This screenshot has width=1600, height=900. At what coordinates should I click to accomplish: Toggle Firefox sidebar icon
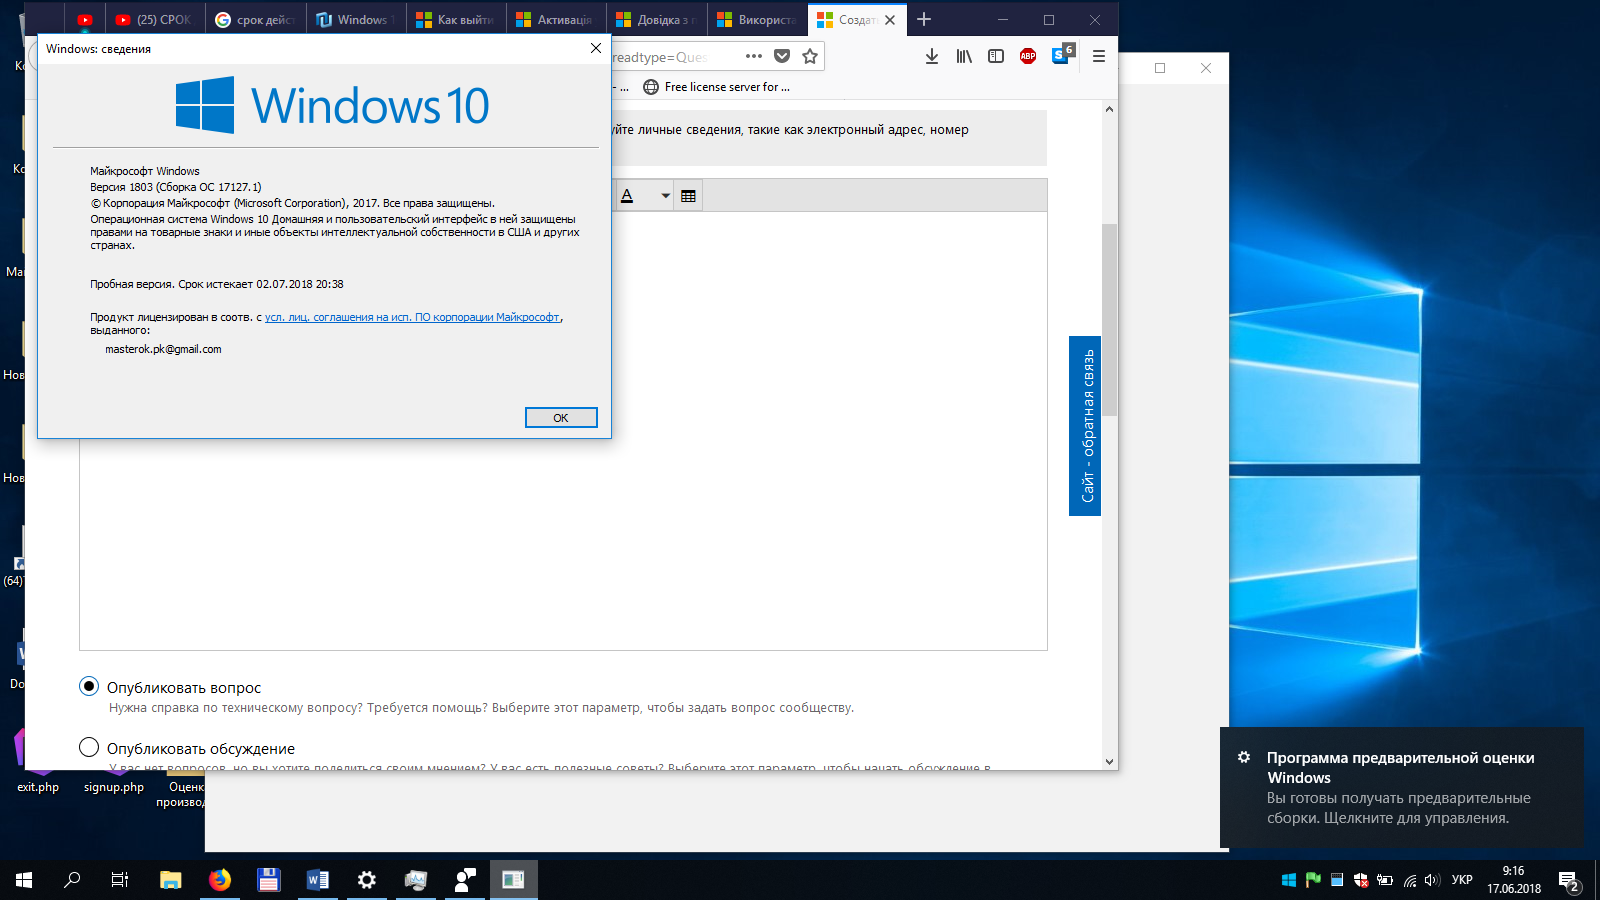point(996,56)
